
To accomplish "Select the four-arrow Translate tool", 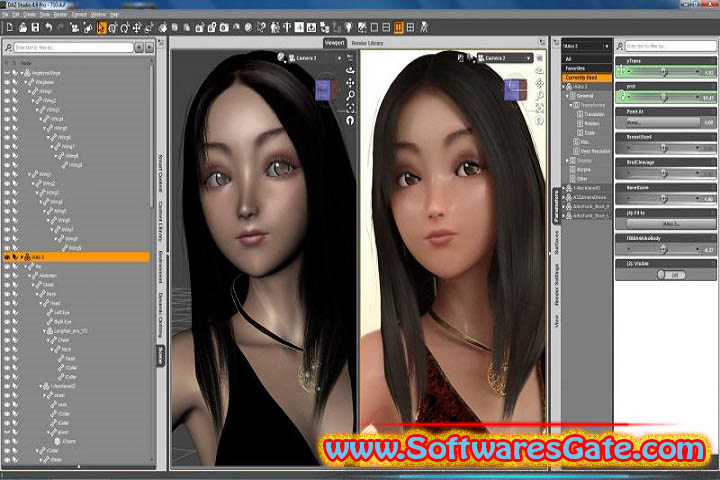I will [x=136, y=28].
